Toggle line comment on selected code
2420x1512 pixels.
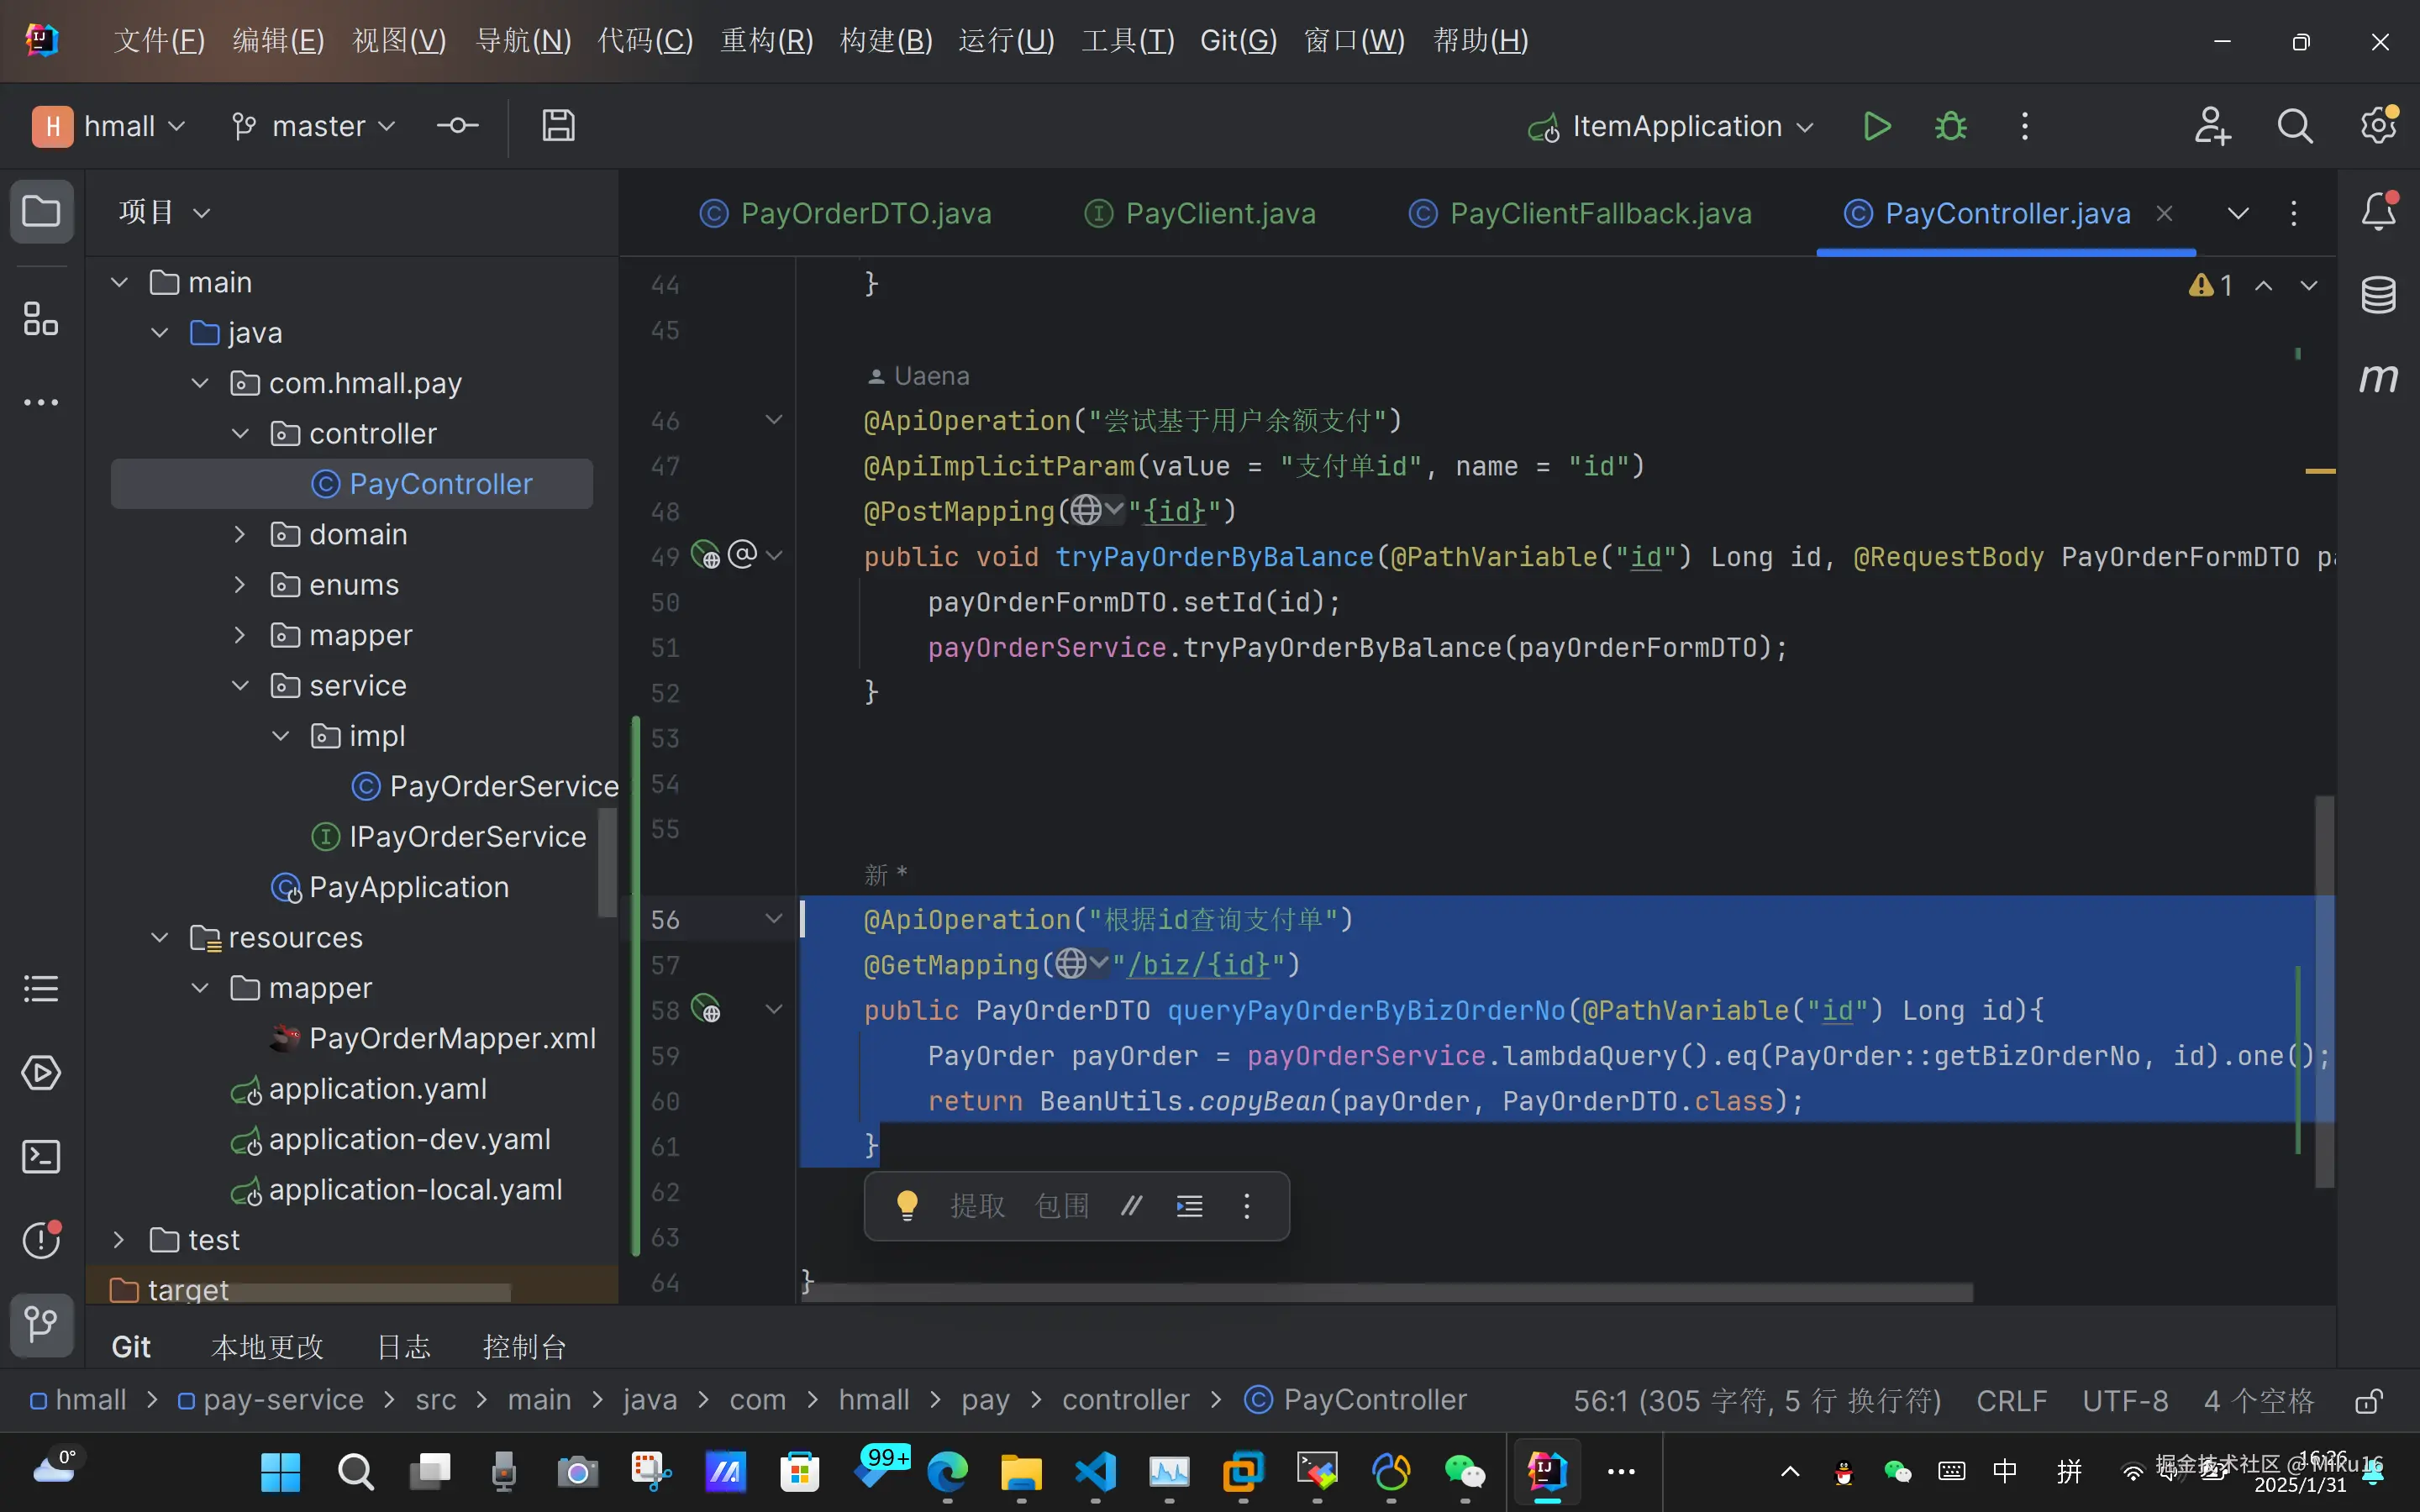pyautogui.click(x=1131, y=1206)
